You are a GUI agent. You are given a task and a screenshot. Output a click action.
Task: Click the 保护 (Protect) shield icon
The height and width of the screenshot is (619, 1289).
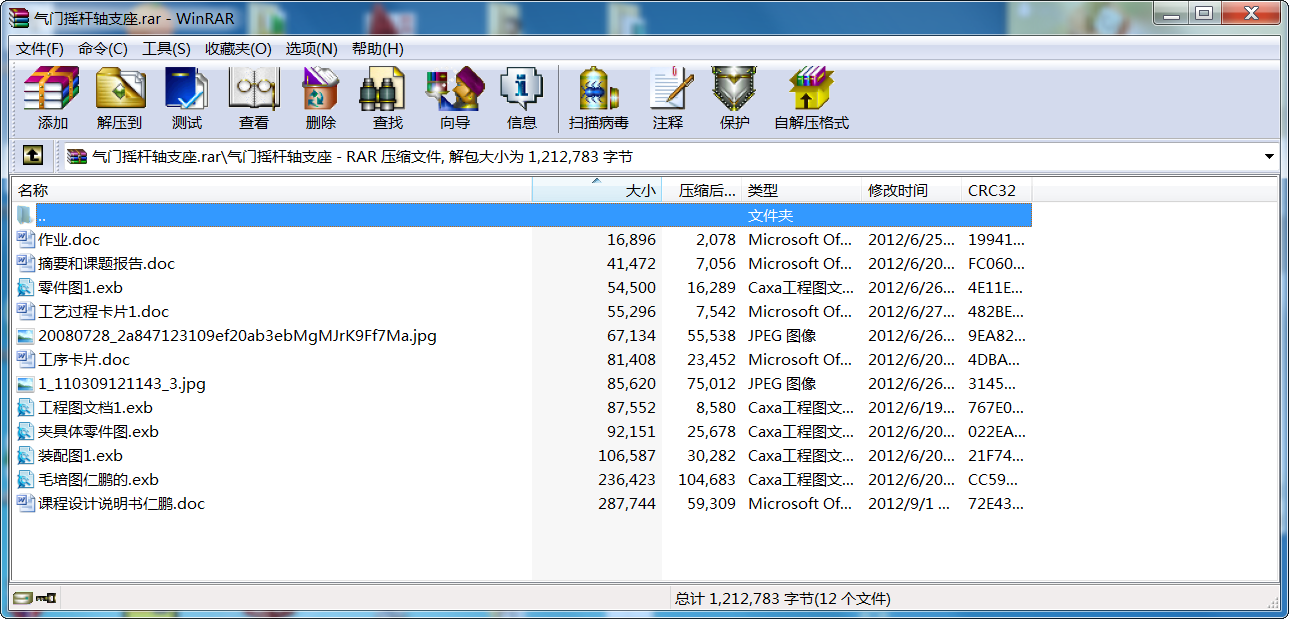735,98
